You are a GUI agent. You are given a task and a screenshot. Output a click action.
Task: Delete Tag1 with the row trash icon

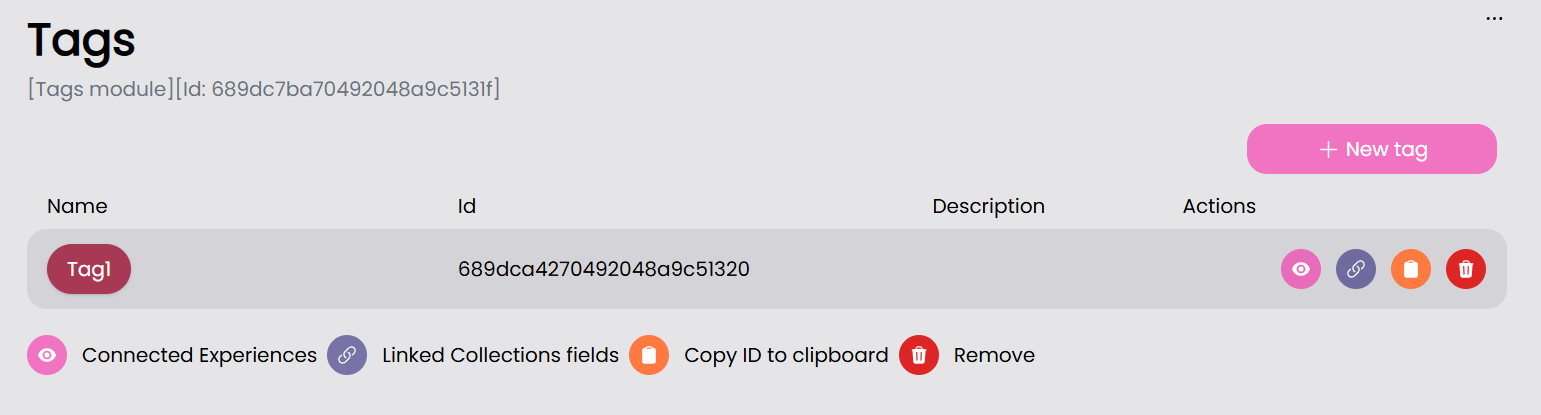(1465, 269)
